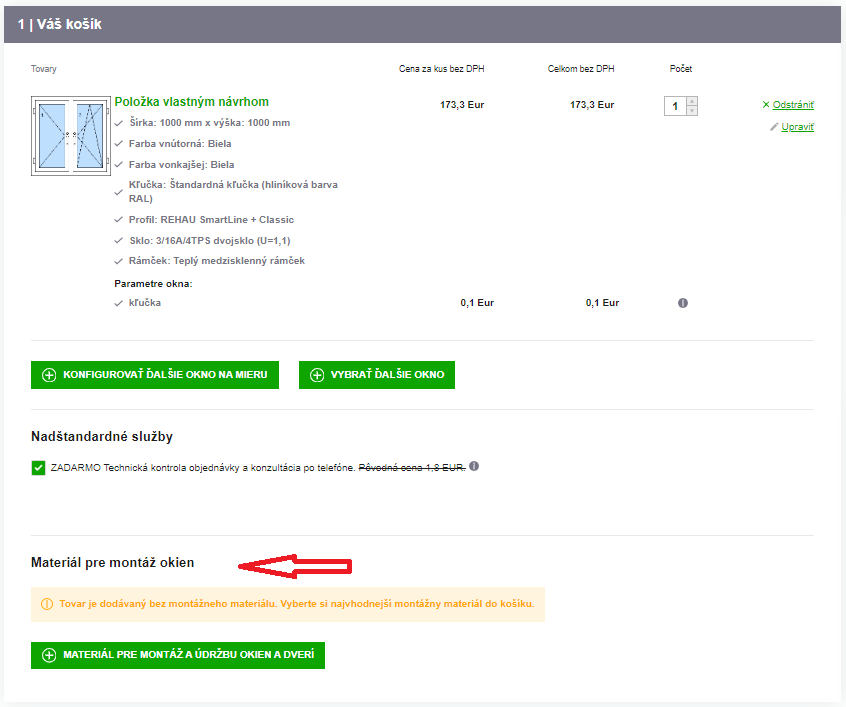This screenshot has width=846, height=707.
Task: Increase quantity with the up stepper arrow
Action: pyautogui.click(x=692, y=101)
